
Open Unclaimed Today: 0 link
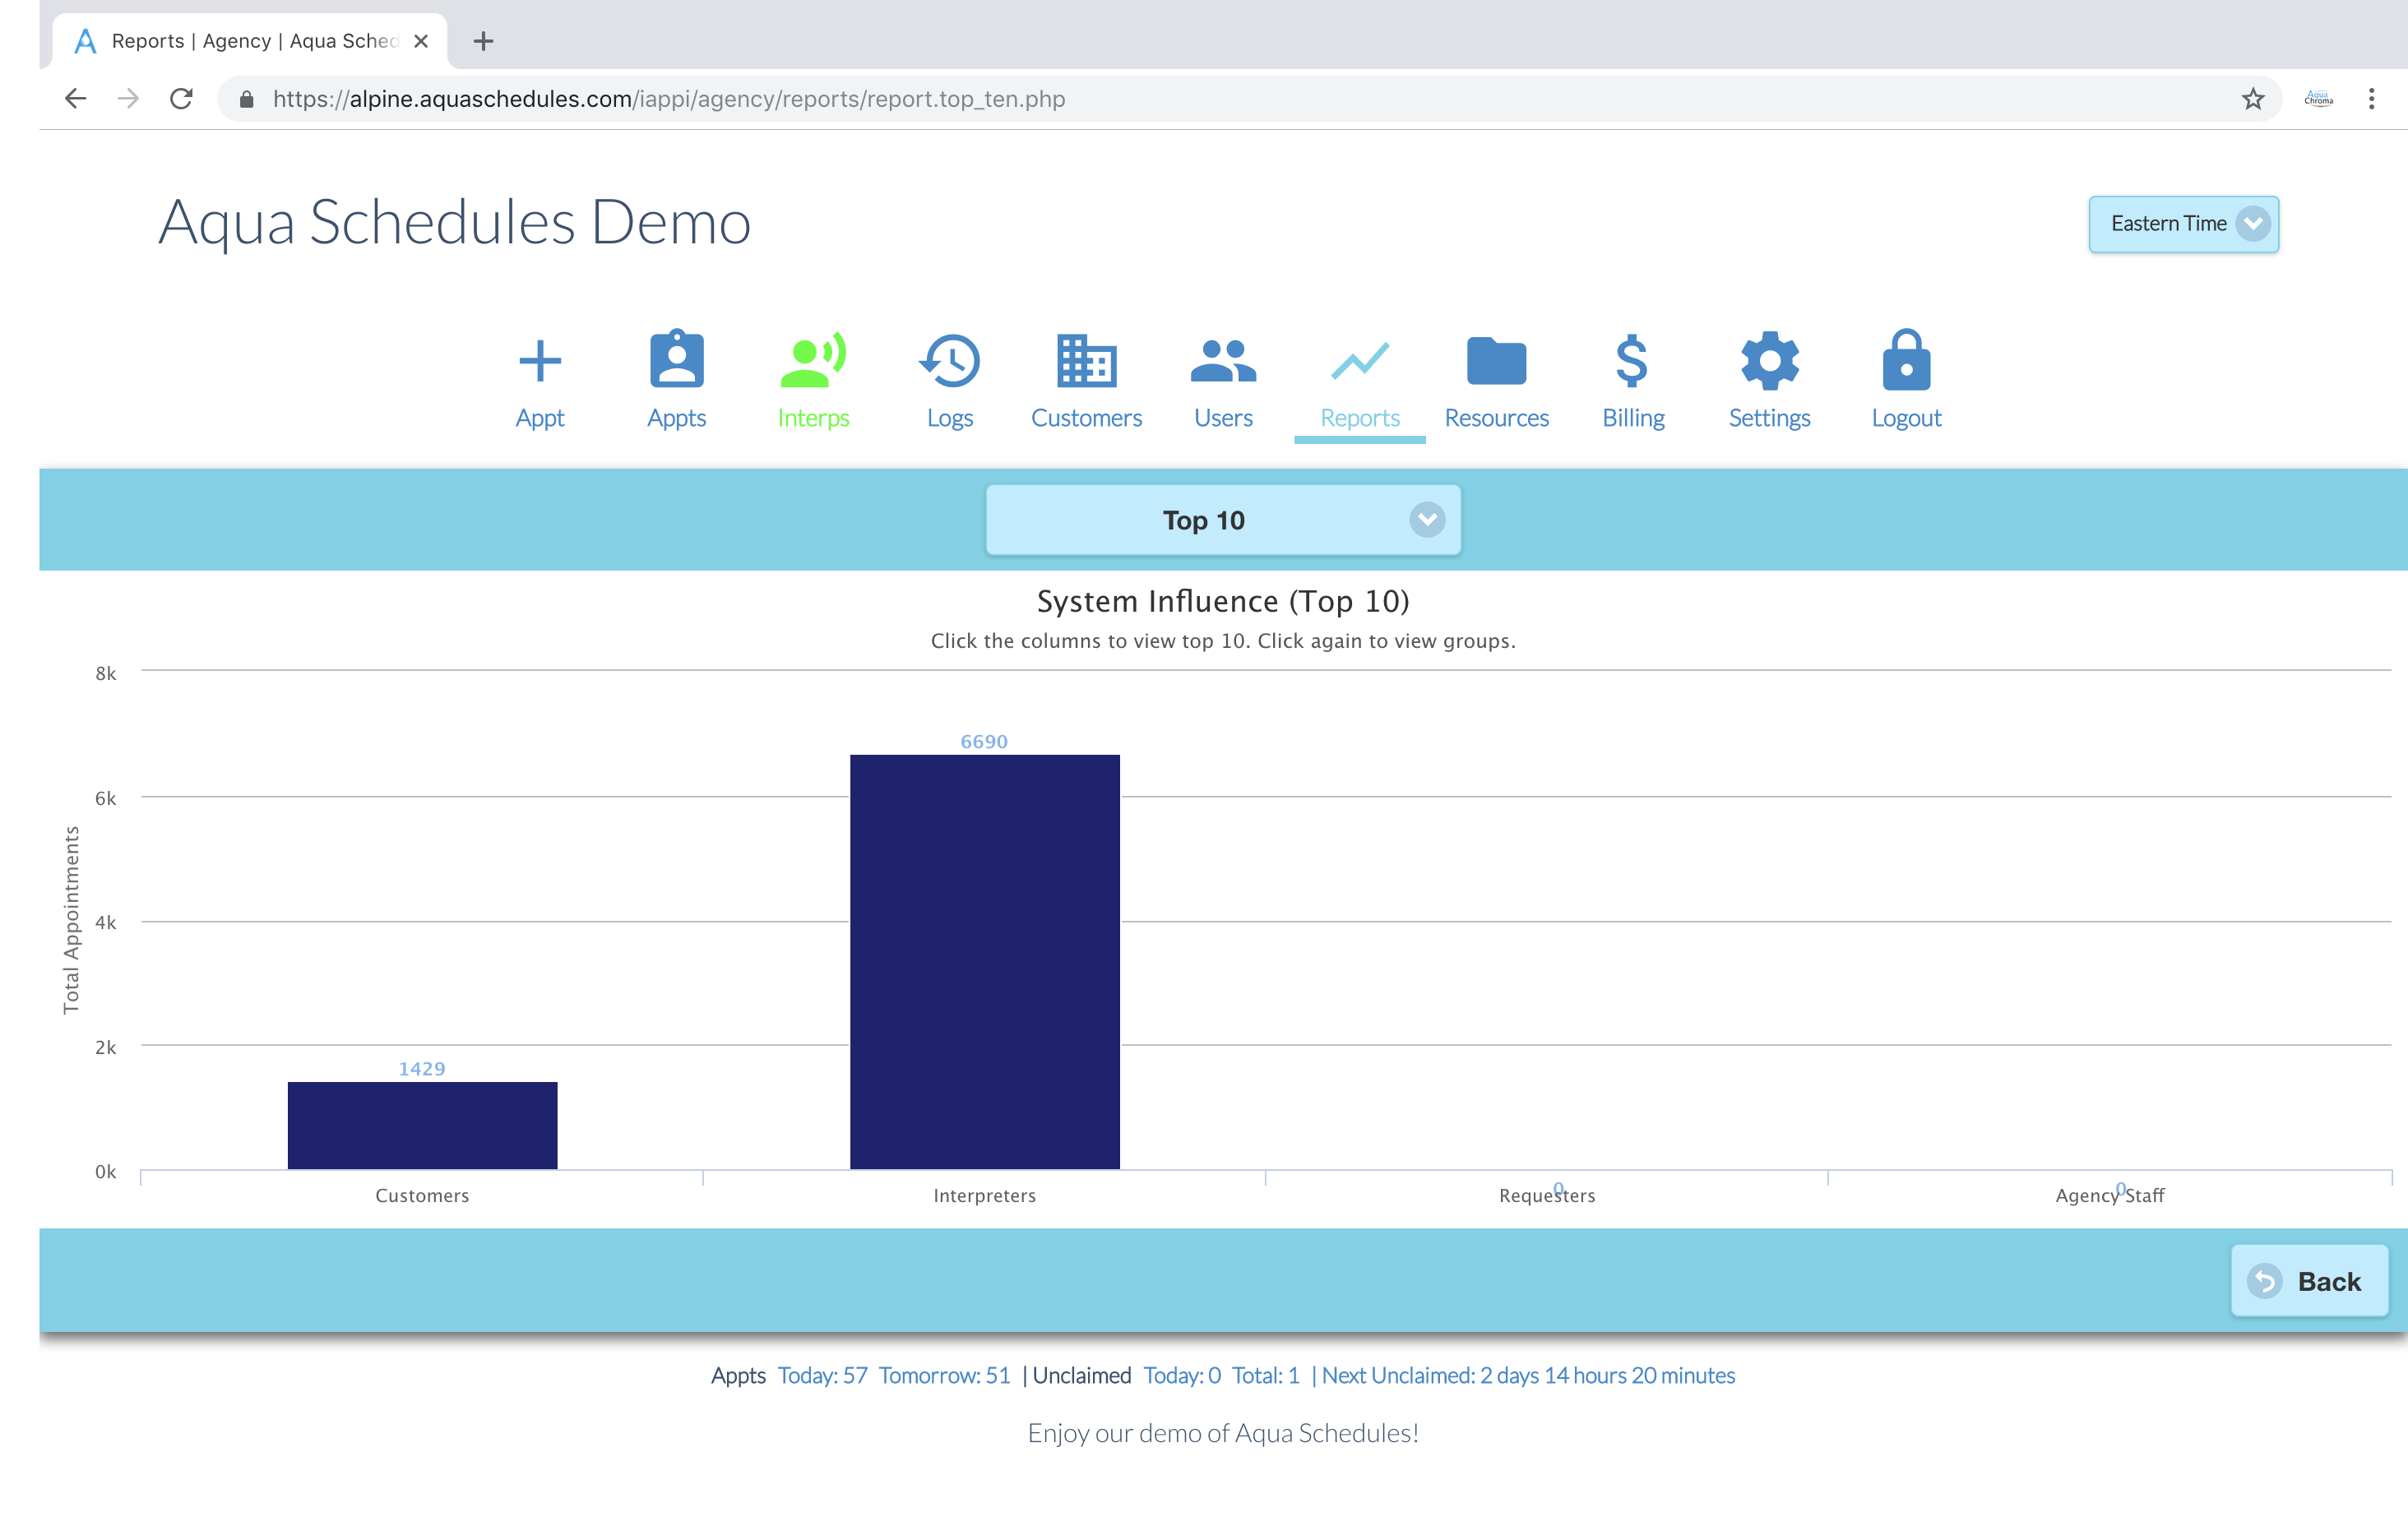1181,1375
